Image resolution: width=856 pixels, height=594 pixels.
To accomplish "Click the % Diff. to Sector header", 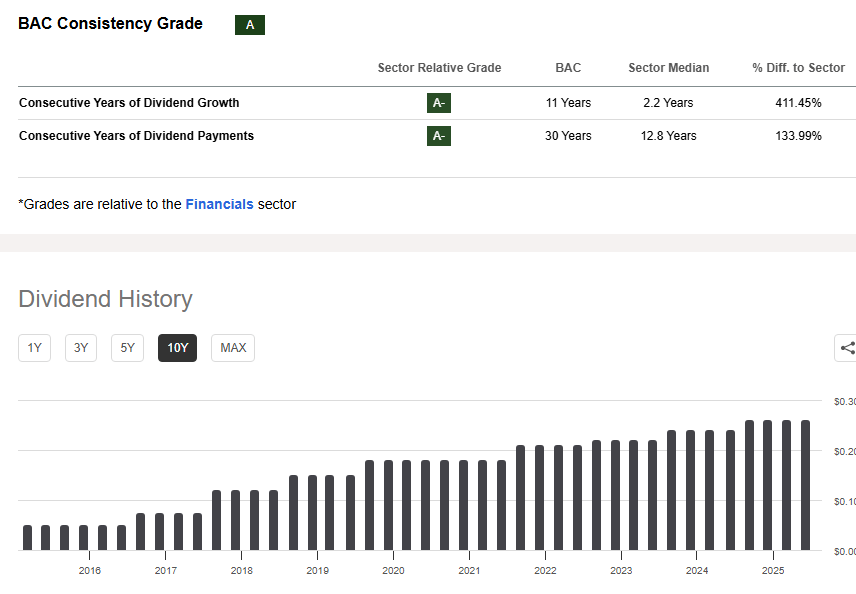I will pos(797,67).
